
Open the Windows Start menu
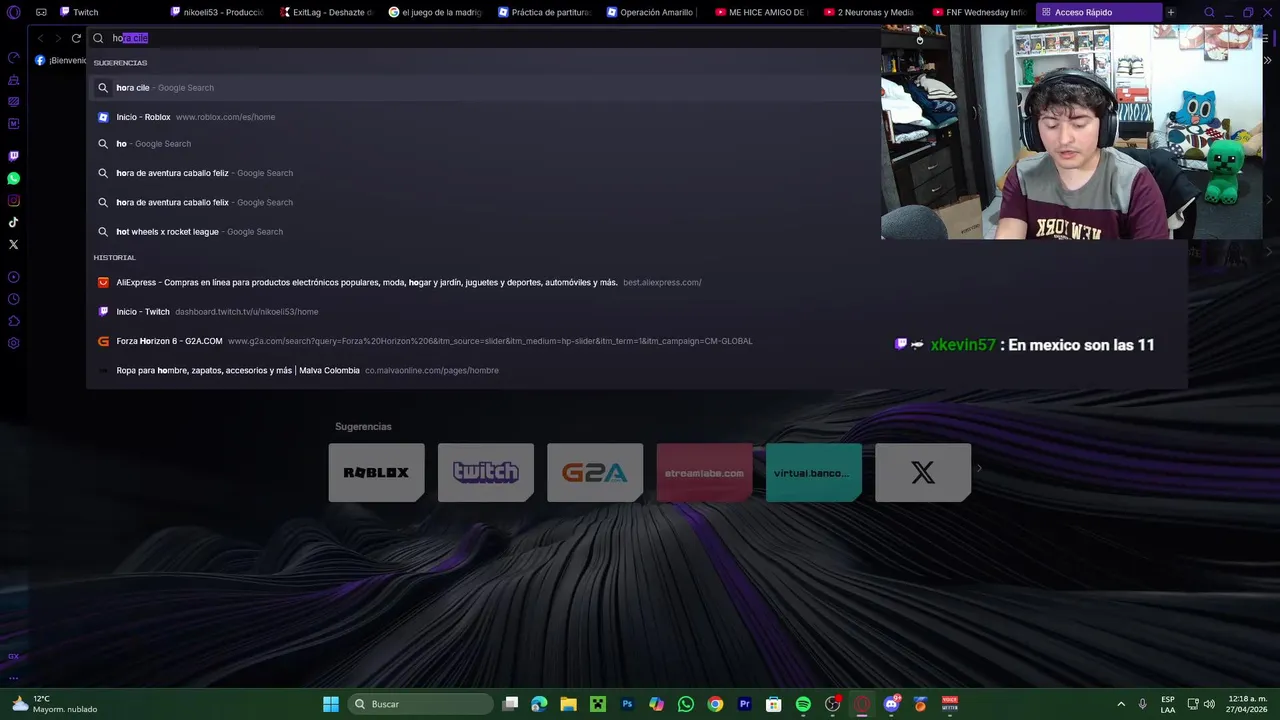331,704
